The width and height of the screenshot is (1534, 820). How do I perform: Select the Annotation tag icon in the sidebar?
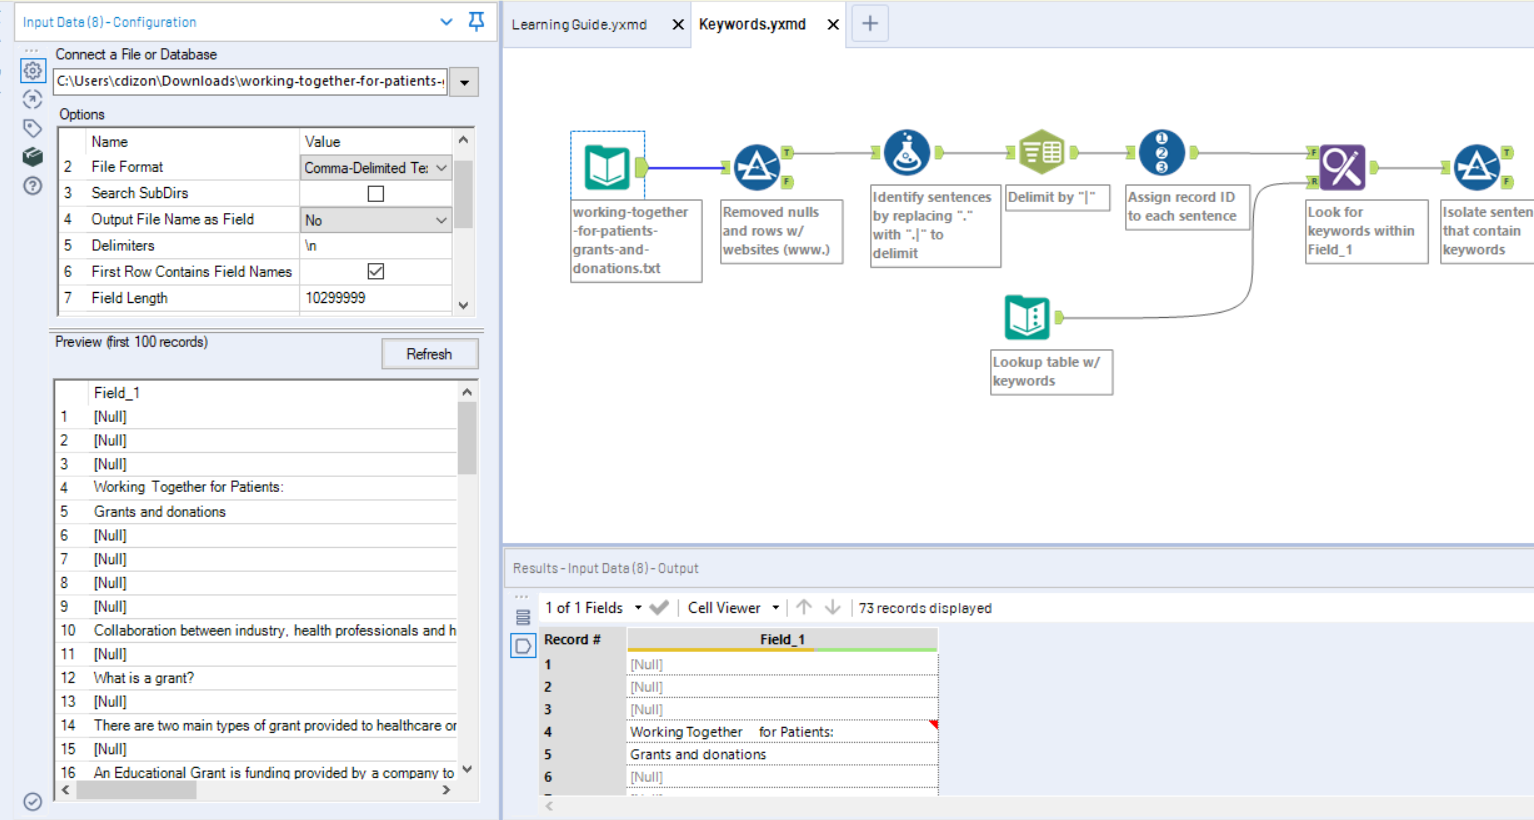(32, 128)
